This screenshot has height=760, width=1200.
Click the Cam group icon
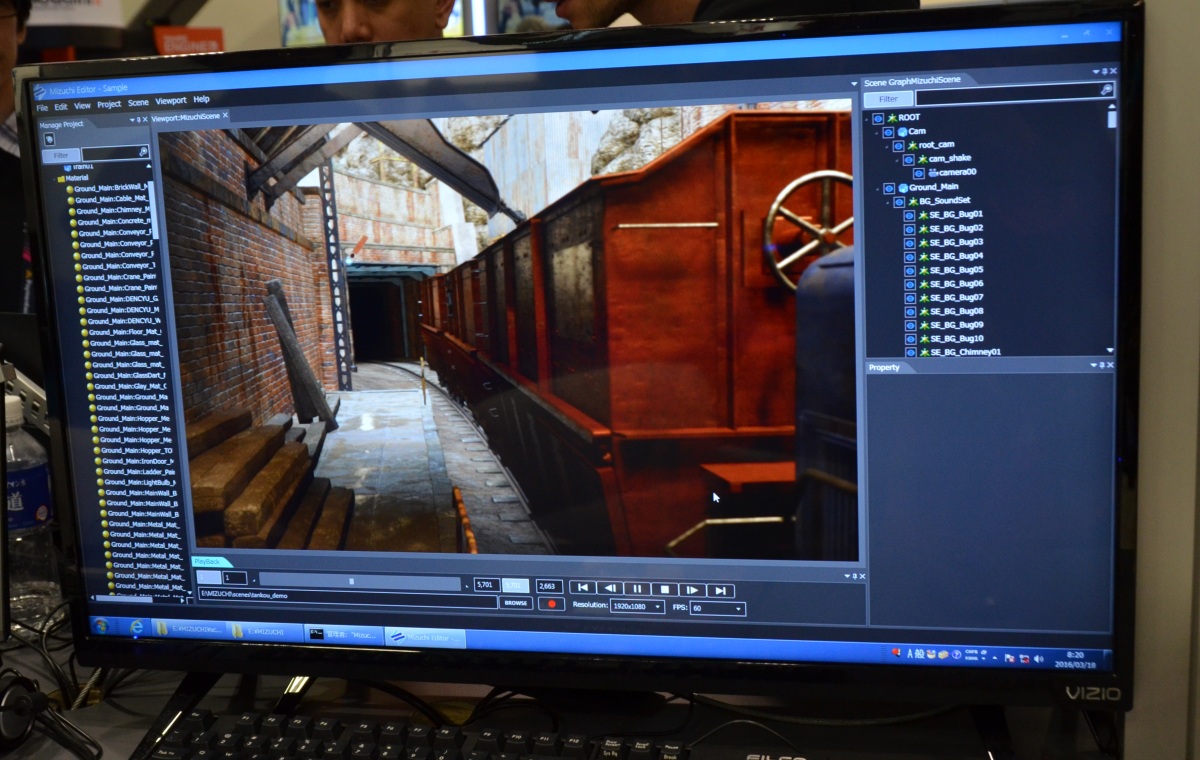point(901,132)
